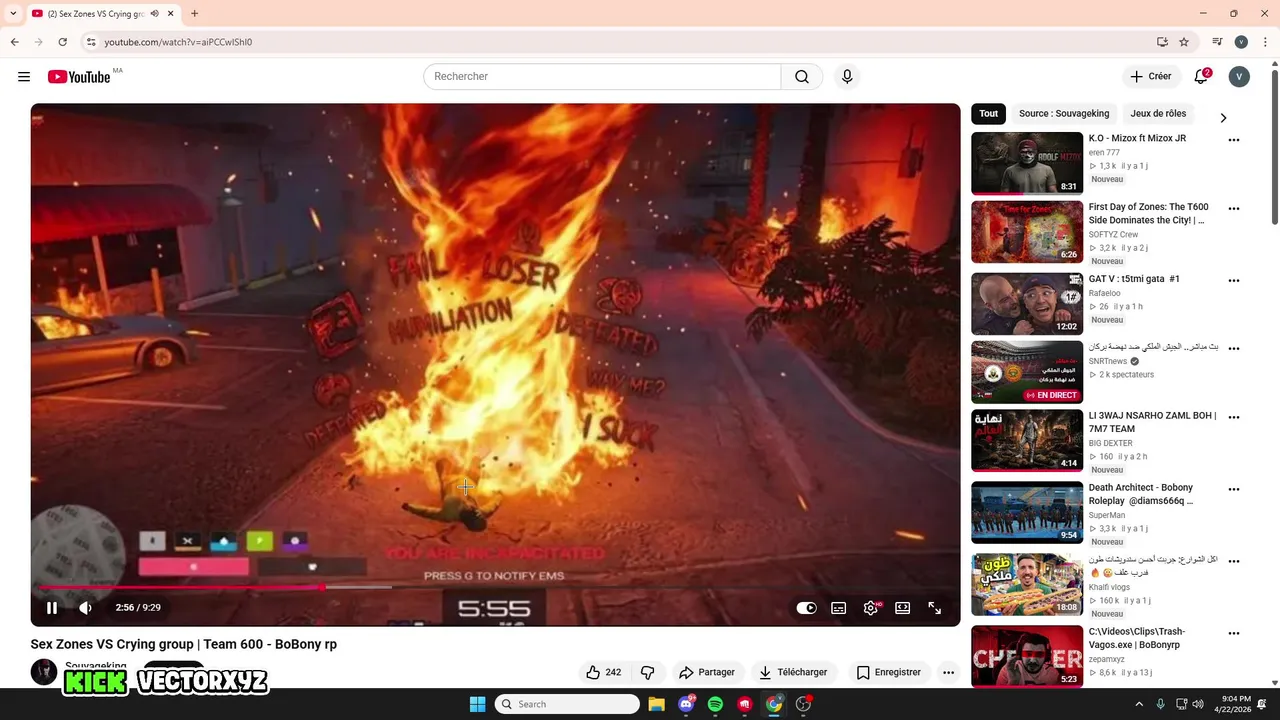
Task: Go back in browser
Action: pos(14,42)
